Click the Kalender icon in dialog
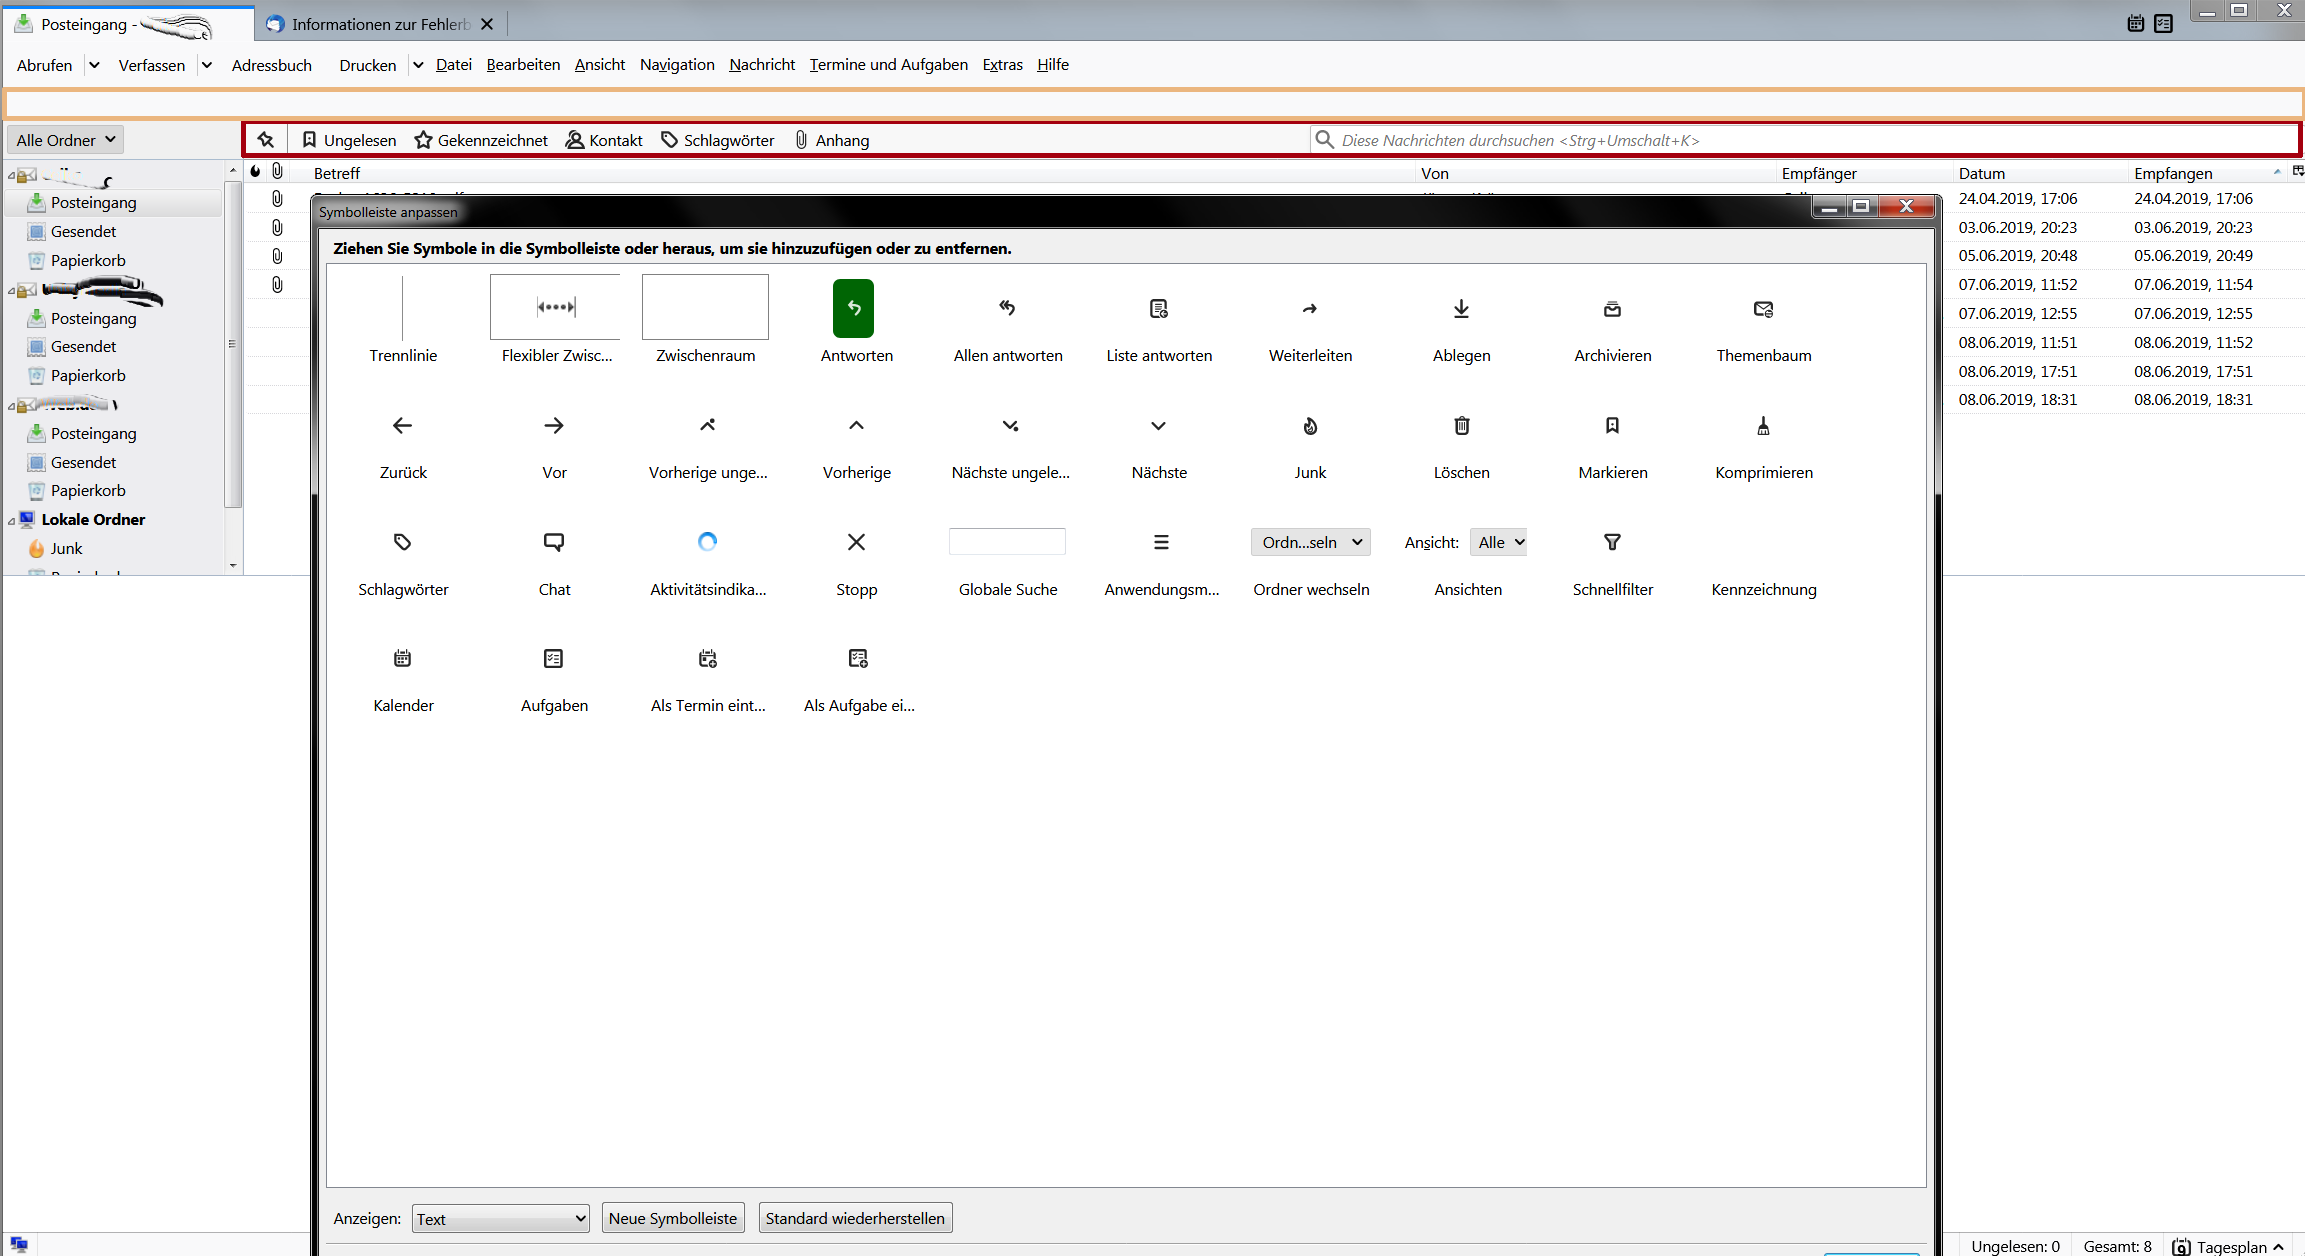Viewport: 2305px width, 1256px height. click(x=402, y=658)
